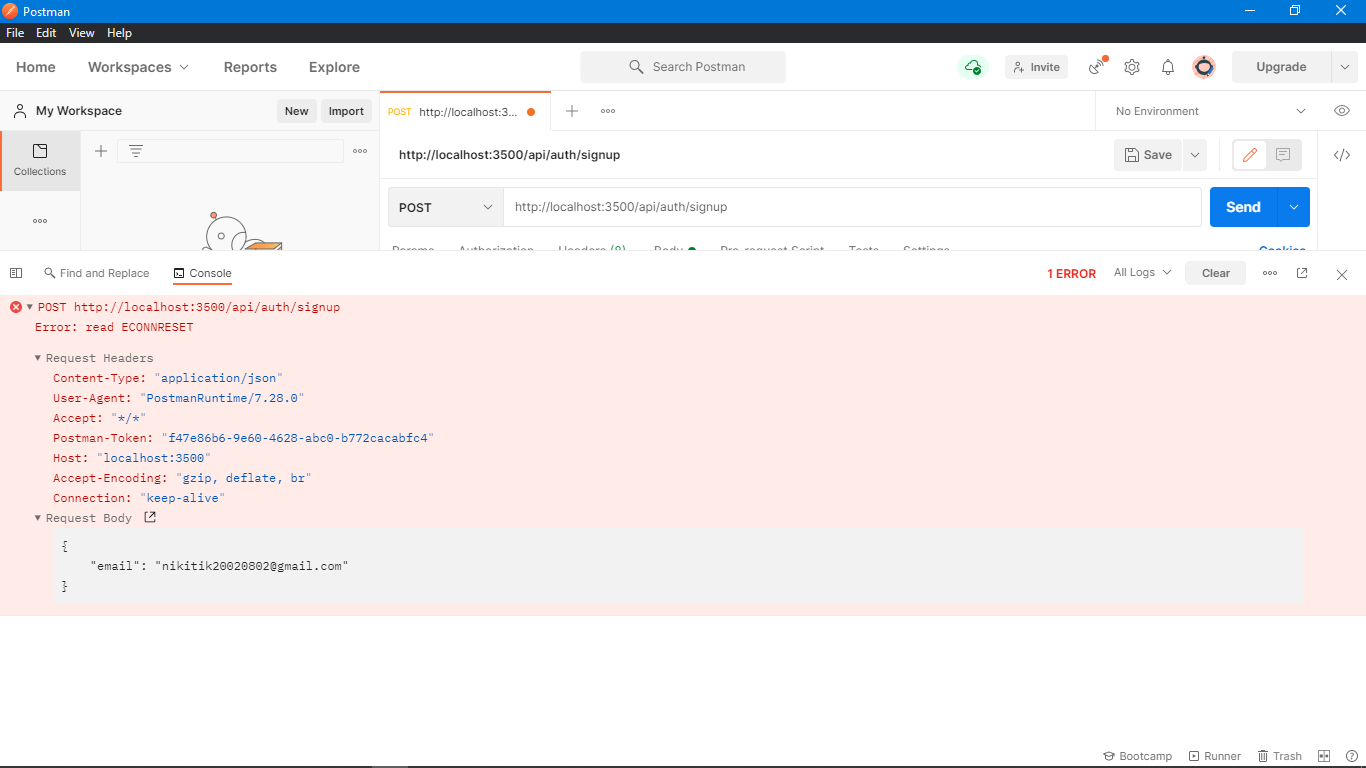Viewport: 1366px width, 768px height.
Task: Collapse the POST log entry triangle
Action: (30, 307)
